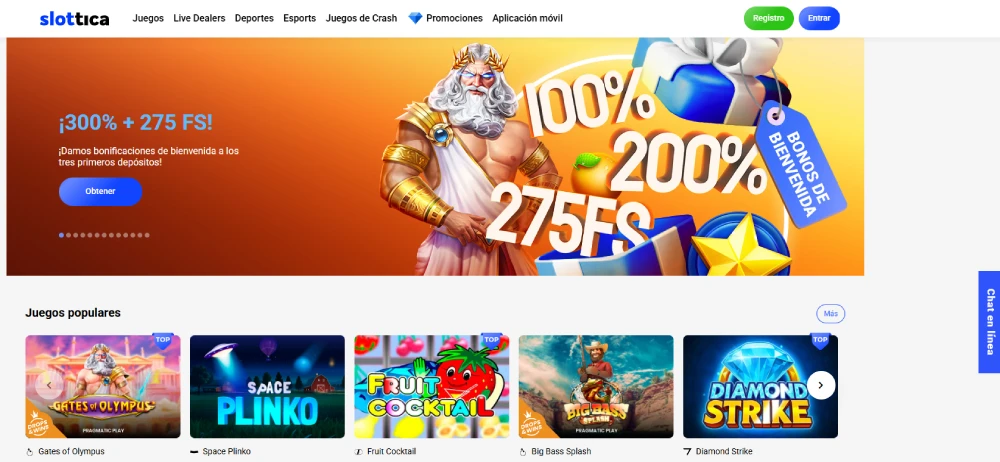Open the Live Dealers section
The image size is (1000, 462).
coord(199,19)
